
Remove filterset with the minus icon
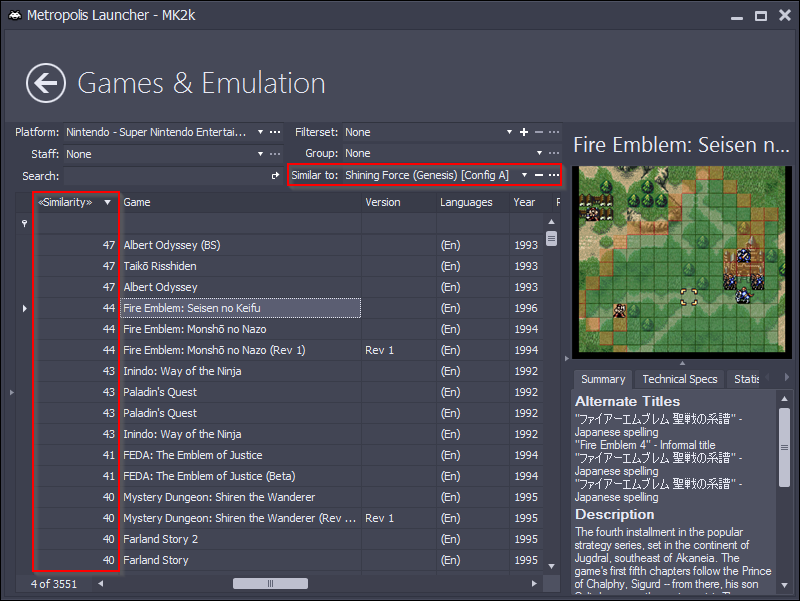(539, 132)
